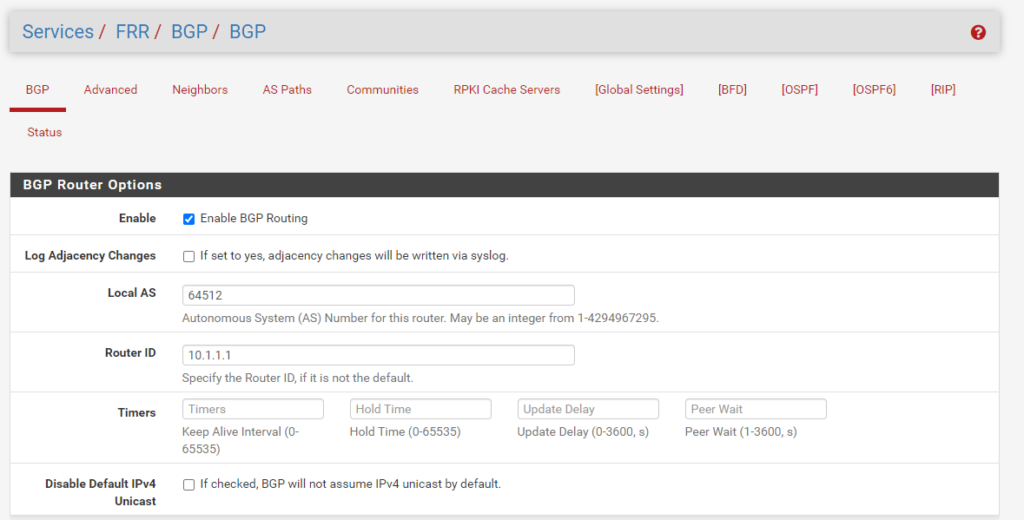Open the [OSPF] tab
This screenshot has height=520, width=1024.
(x=799, y=90)
